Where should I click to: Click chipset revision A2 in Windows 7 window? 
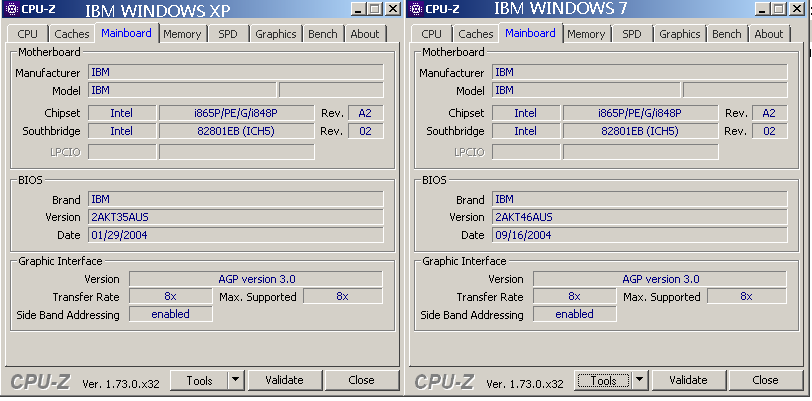click(x=770, y=113)
